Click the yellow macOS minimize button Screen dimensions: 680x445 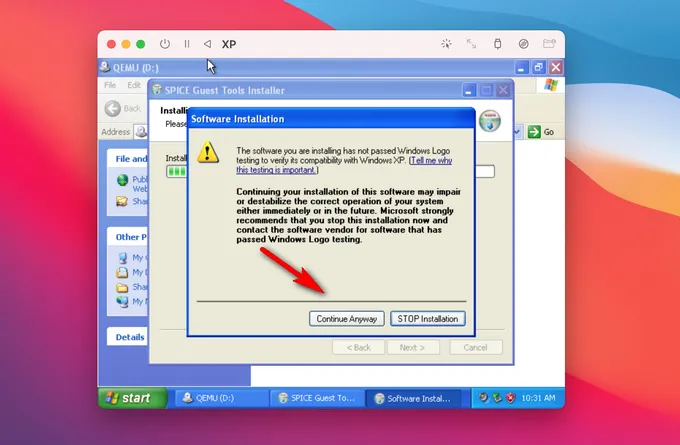click(126, 44)
